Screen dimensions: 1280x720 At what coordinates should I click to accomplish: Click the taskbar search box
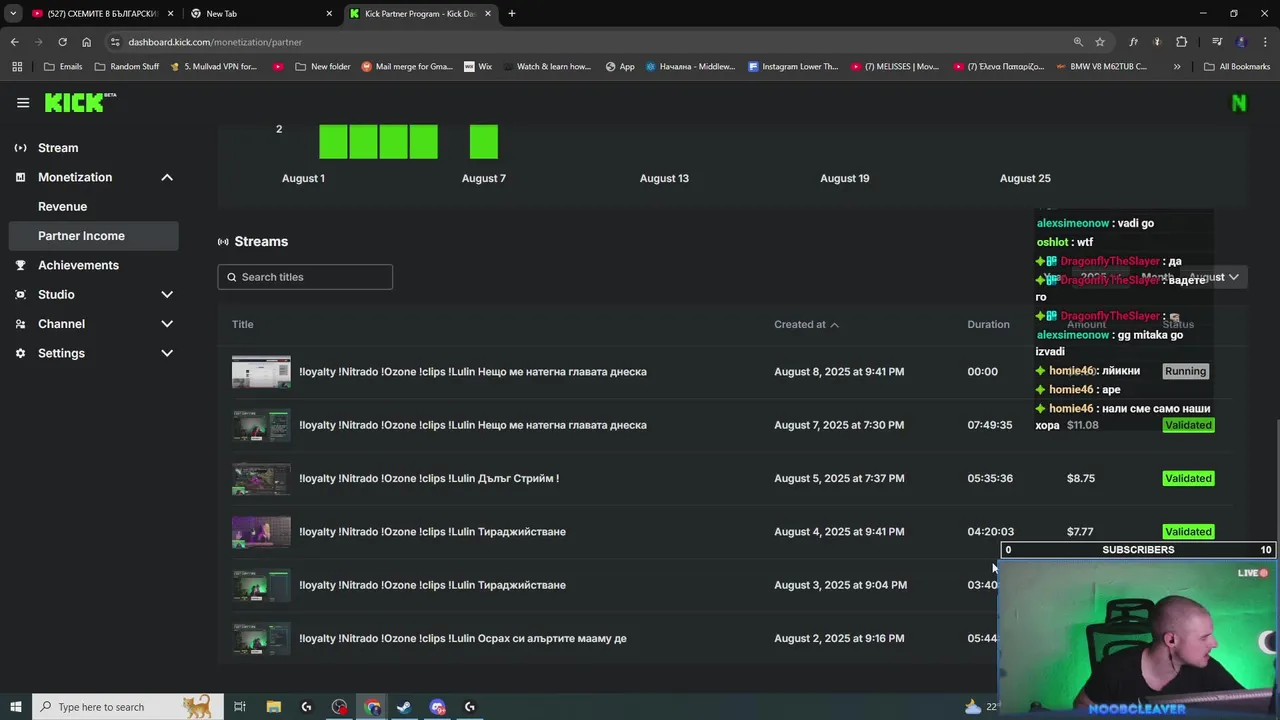[127, 707]
